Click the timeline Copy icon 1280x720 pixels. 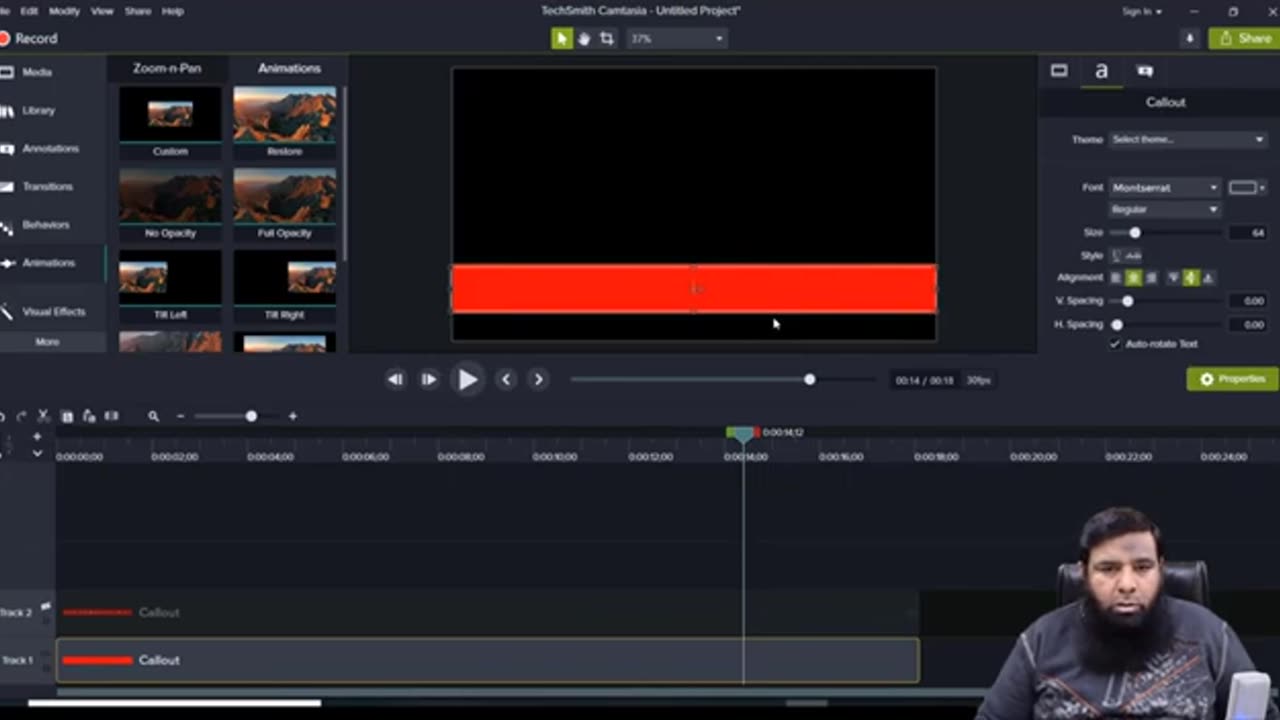coord(67,416)
